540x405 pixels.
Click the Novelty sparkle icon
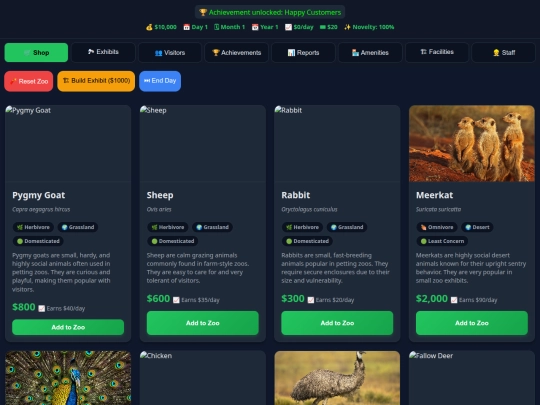pyautogui.click(x=347, y=27)
